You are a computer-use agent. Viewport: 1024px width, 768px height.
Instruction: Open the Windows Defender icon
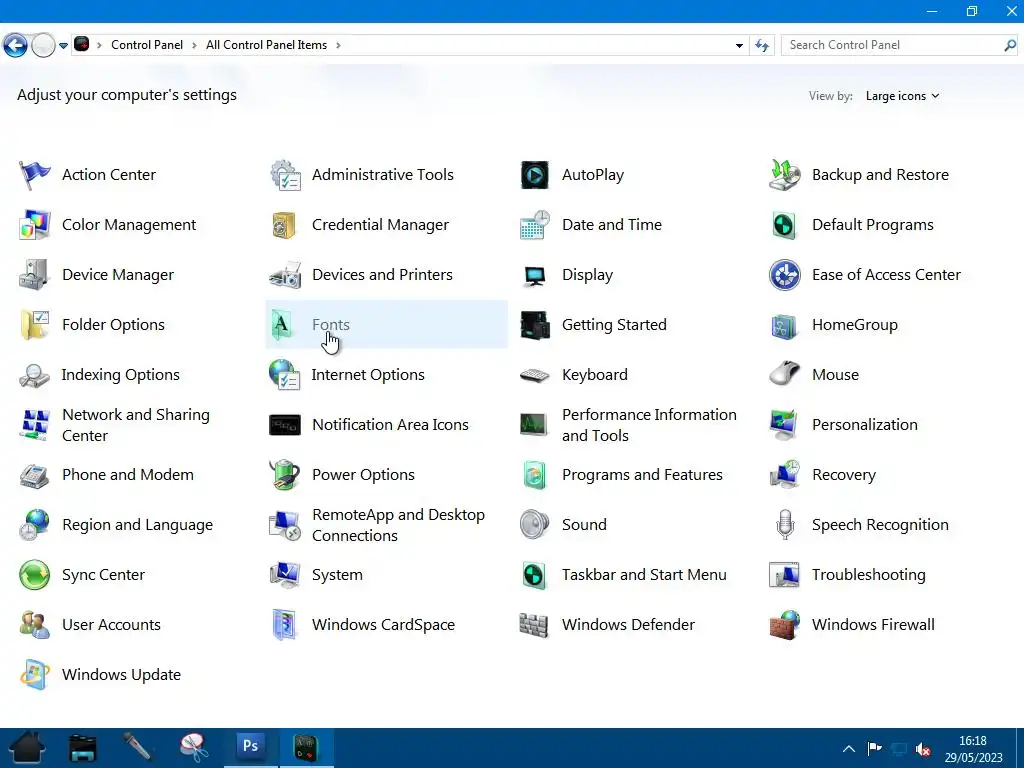coord(534,625)
